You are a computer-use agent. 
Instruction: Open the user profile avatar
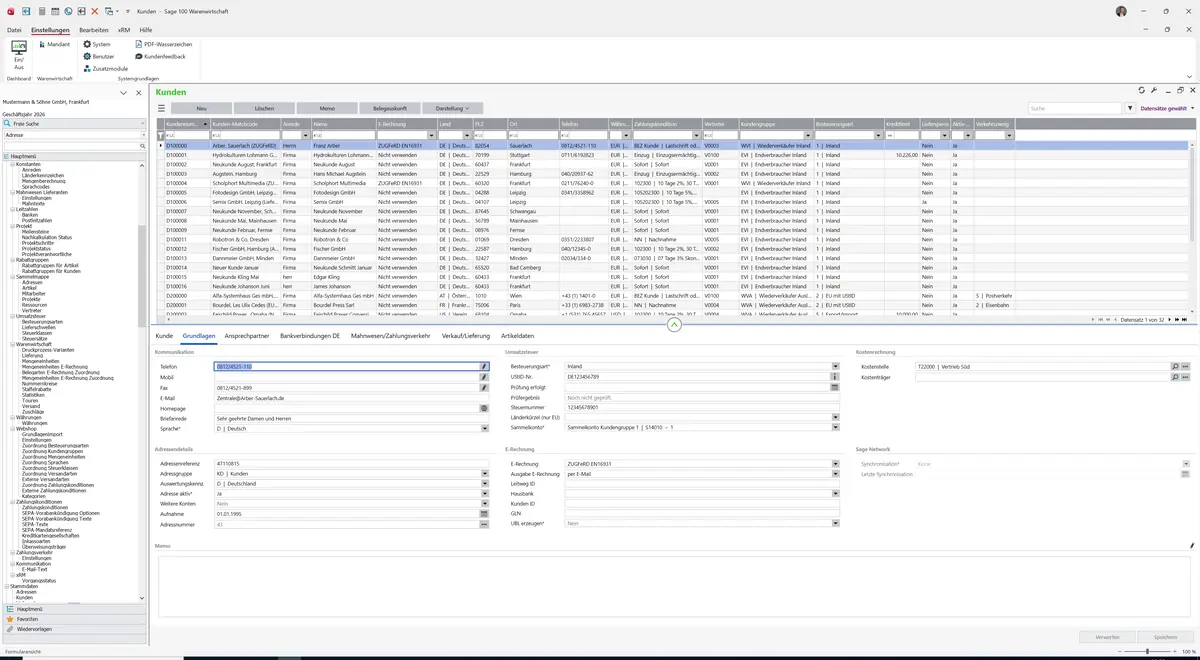coord(1121,11)
